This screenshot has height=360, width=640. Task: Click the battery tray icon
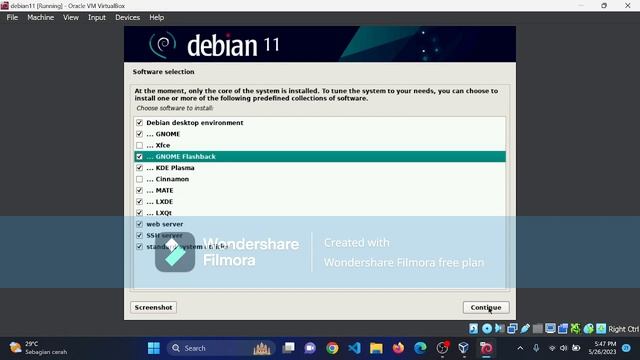pyautogui.click(x=576, y=348)
